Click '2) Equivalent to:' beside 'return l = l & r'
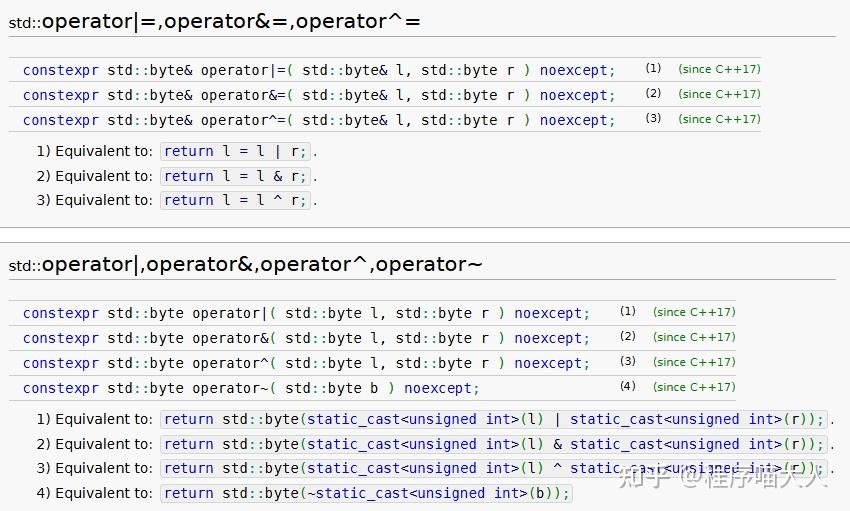This screenshot has height=511, width=850. click(94, 176)
